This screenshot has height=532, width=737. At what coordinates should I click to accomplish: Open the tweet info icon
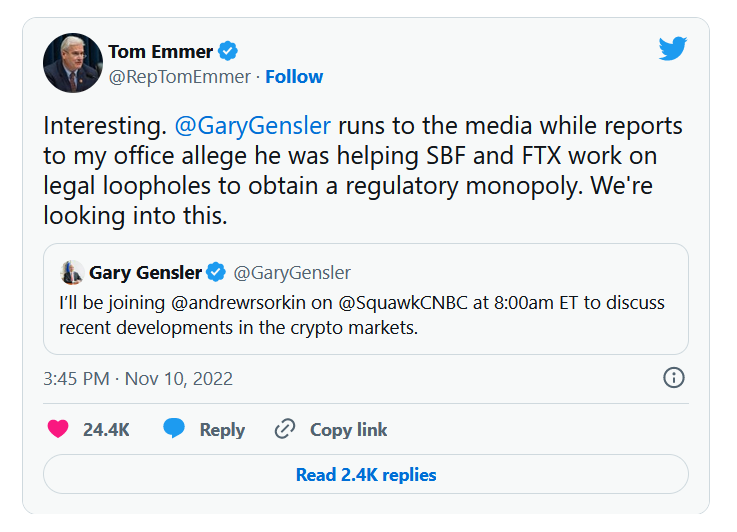[674, 377]
